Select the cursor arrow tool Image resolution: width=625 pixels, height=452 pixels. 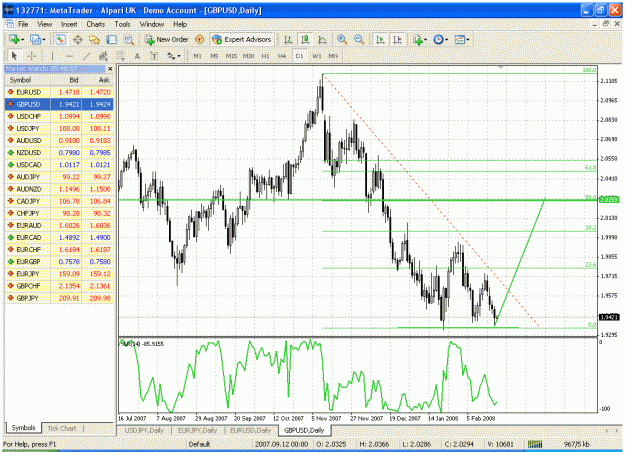tap(14, 56)
